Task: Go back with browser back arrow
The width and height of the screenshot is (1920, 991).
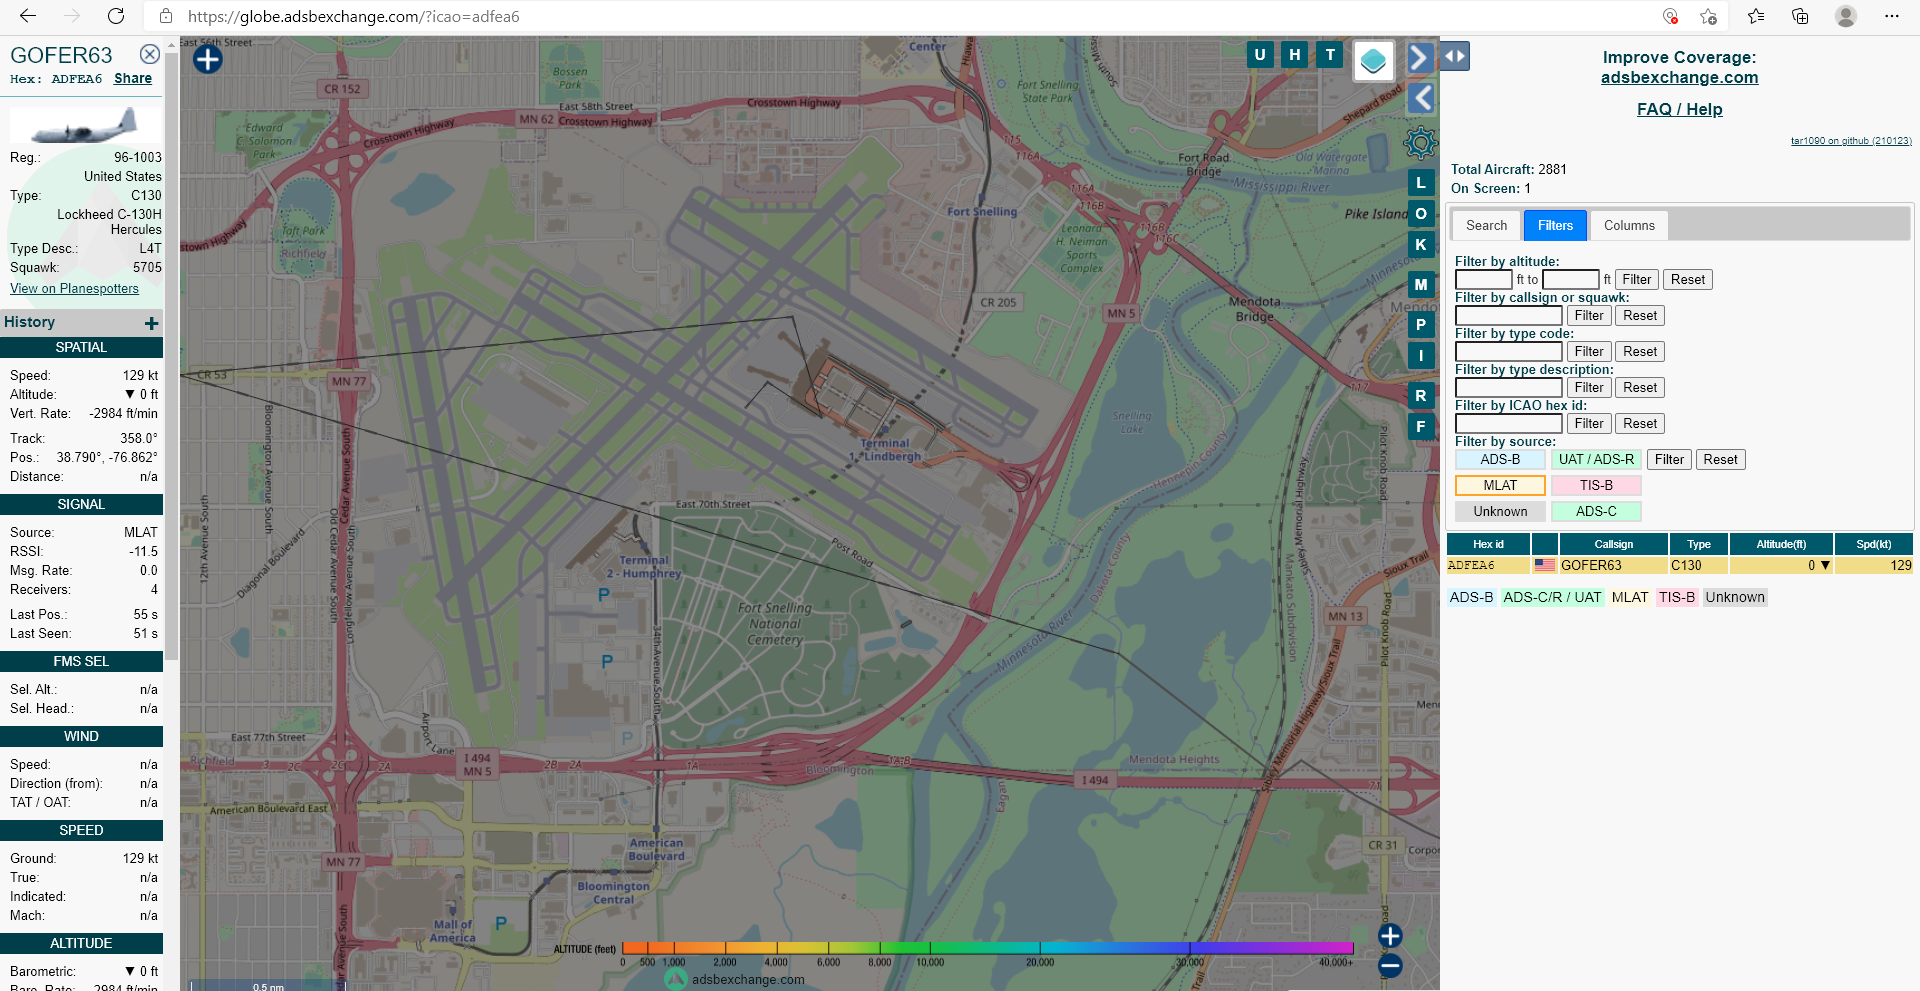Action: tap(28, 16)
